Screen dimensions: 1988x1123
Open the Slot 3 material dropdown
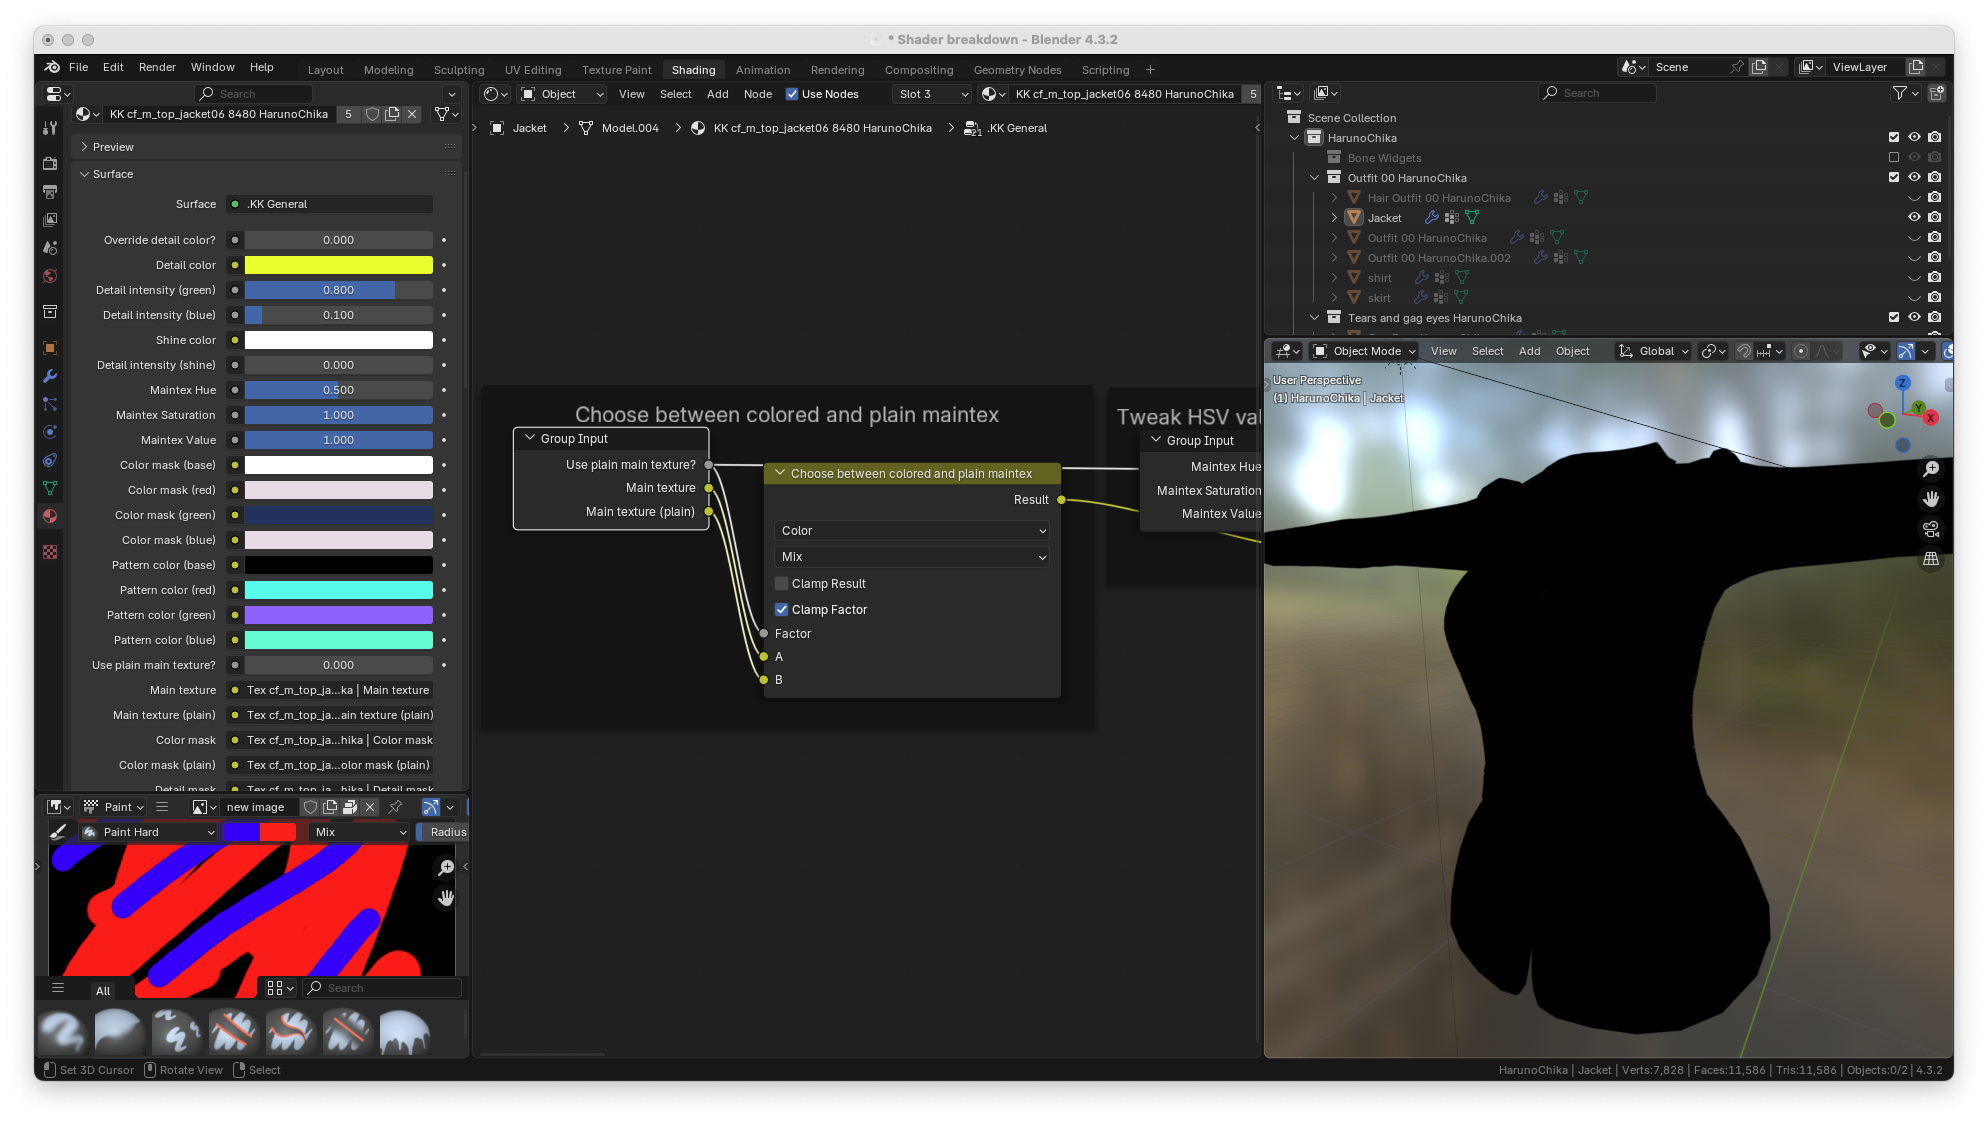(932, 94)
